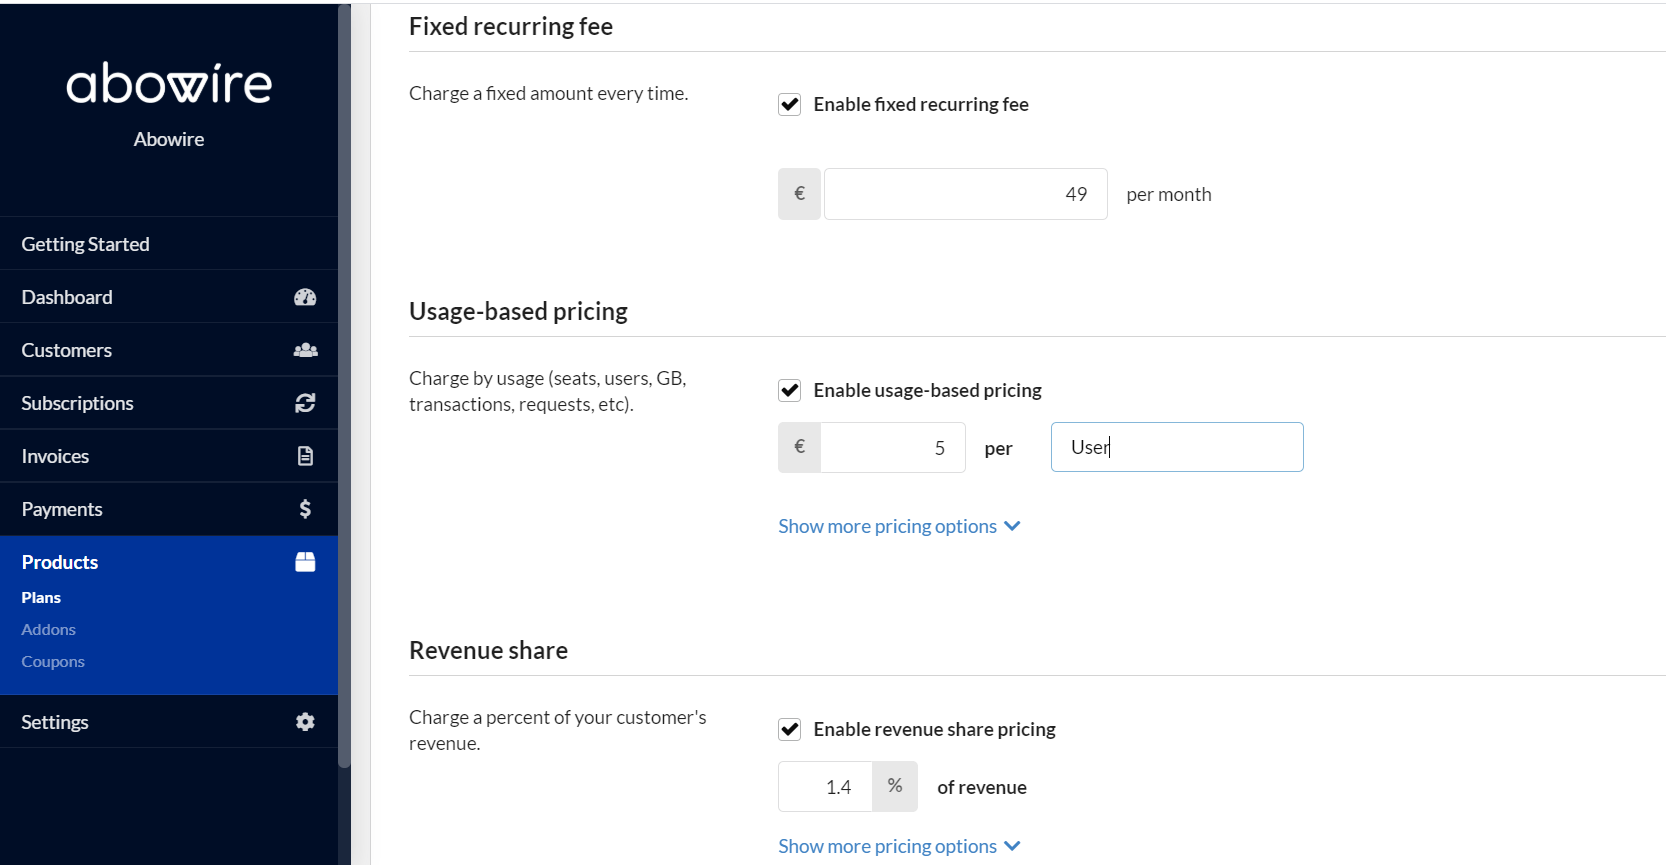Viewport: 1666px width, 865px height.
Task: Expand usage-based Show more pricing options
Action: click(x=899, y=526)
